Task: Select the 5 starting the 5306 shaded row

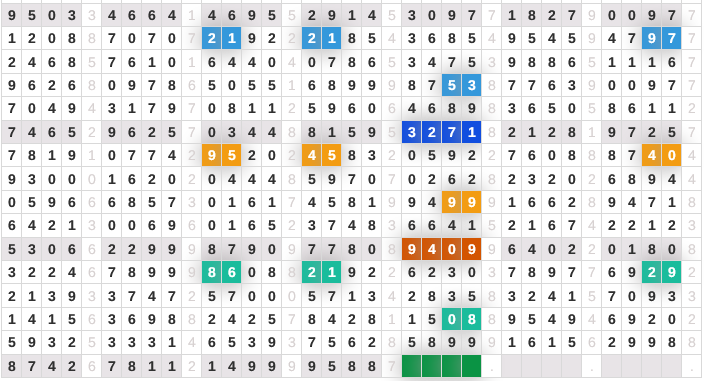Action: (12, 249)
